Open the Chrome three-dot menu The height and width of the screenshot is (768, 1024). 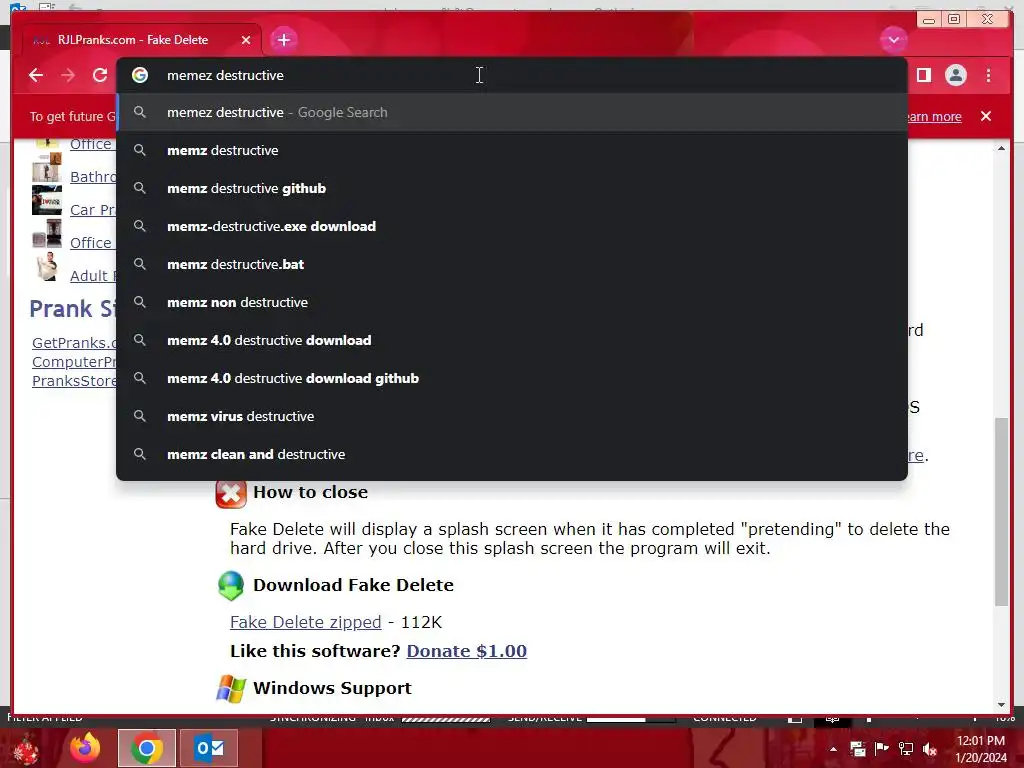[989, 75]
